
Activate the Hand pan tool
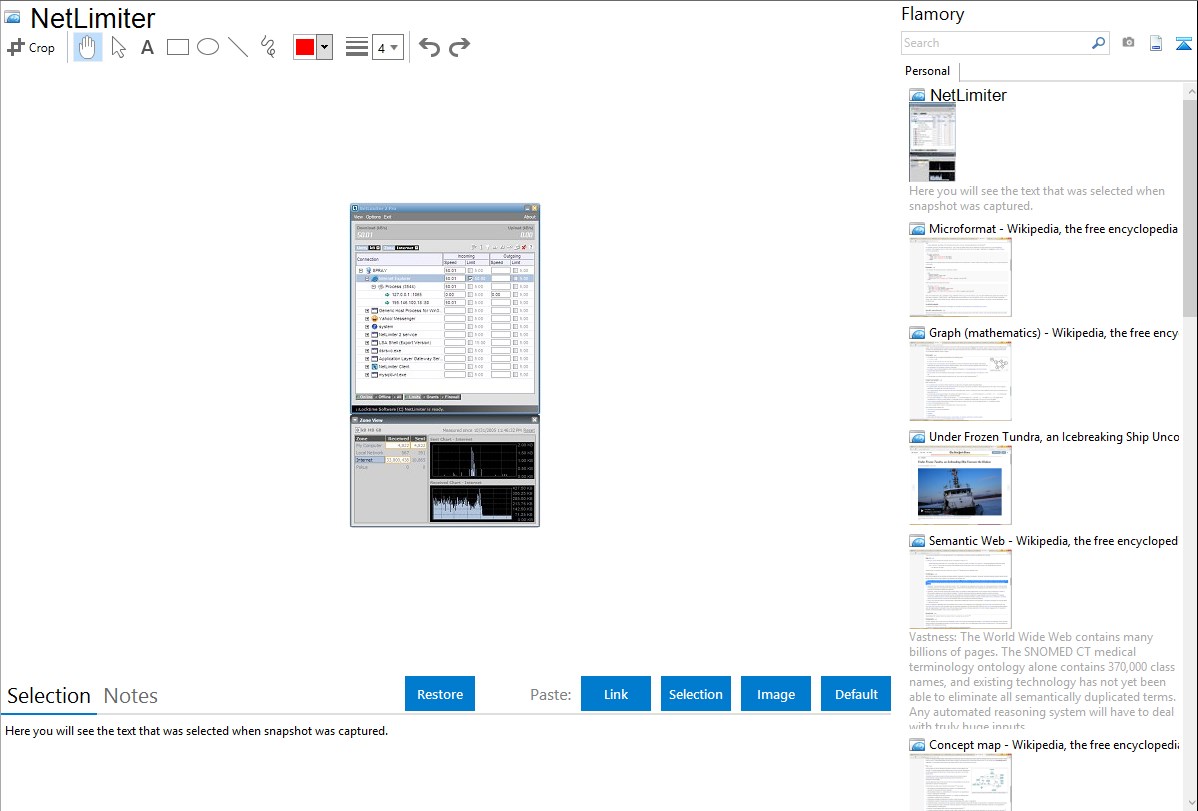tap(87, 47)
